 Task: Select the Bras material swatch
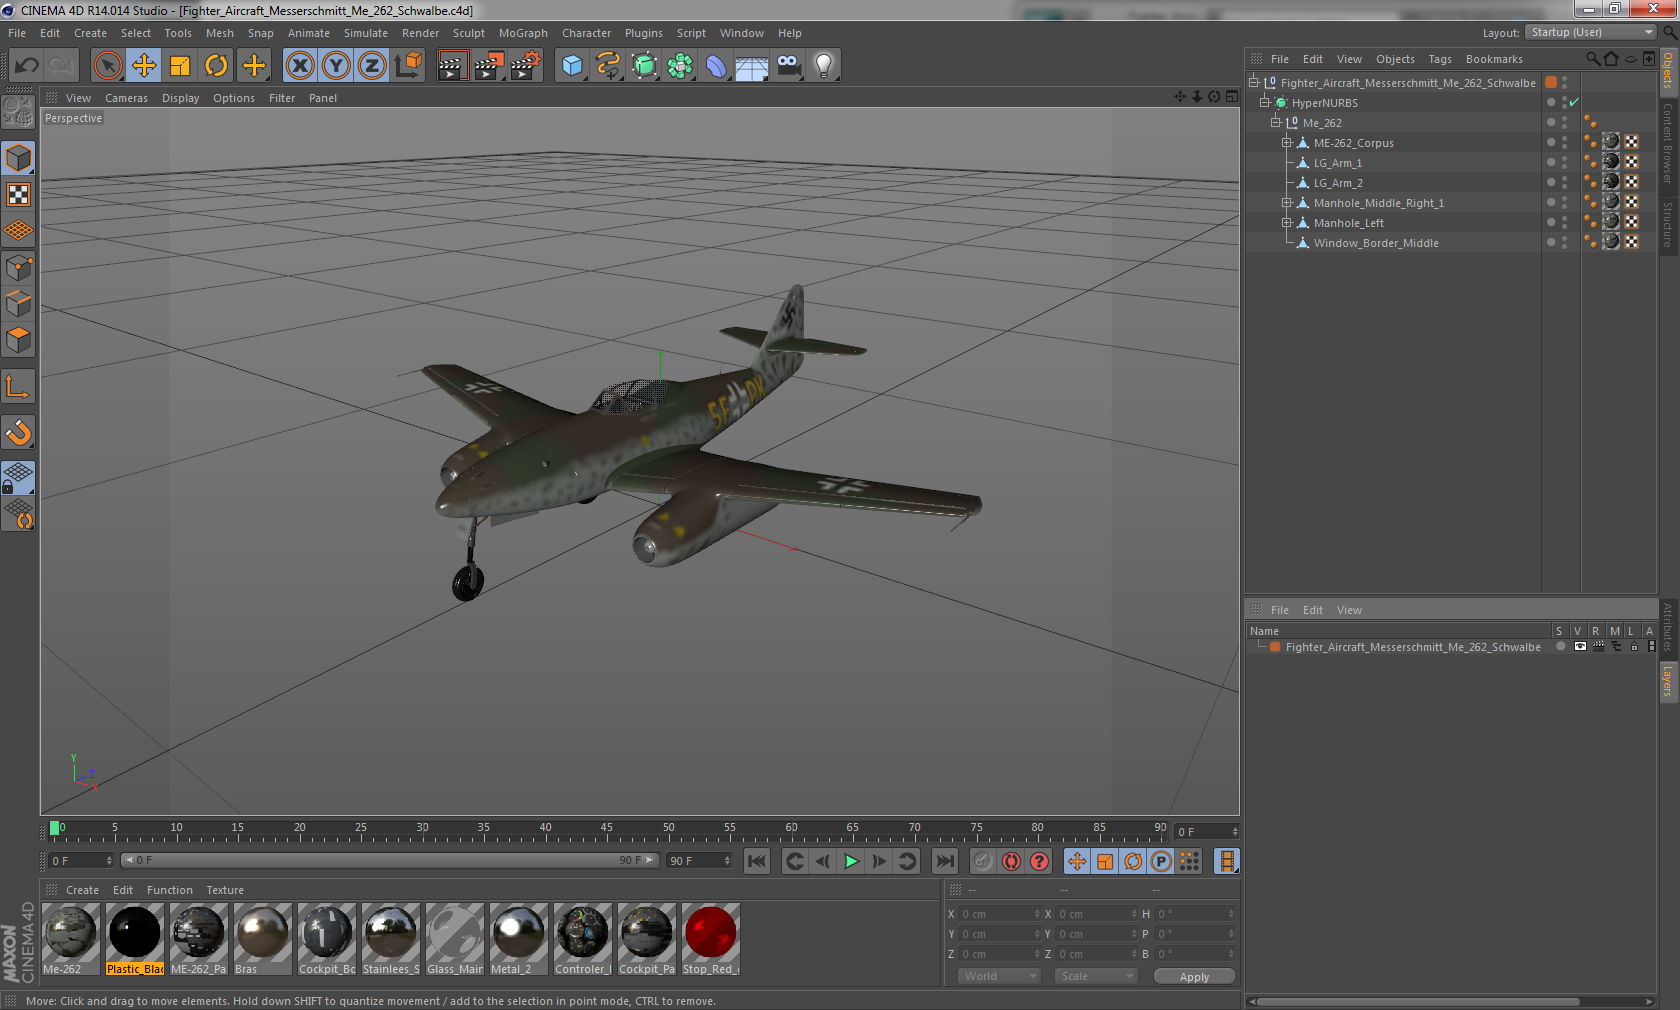coord(263,939)
